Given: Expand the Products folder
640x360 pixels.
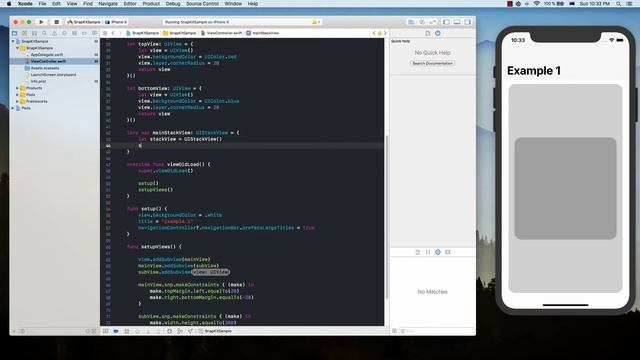Looking at the screenshot, I should [x=18, y=88].
